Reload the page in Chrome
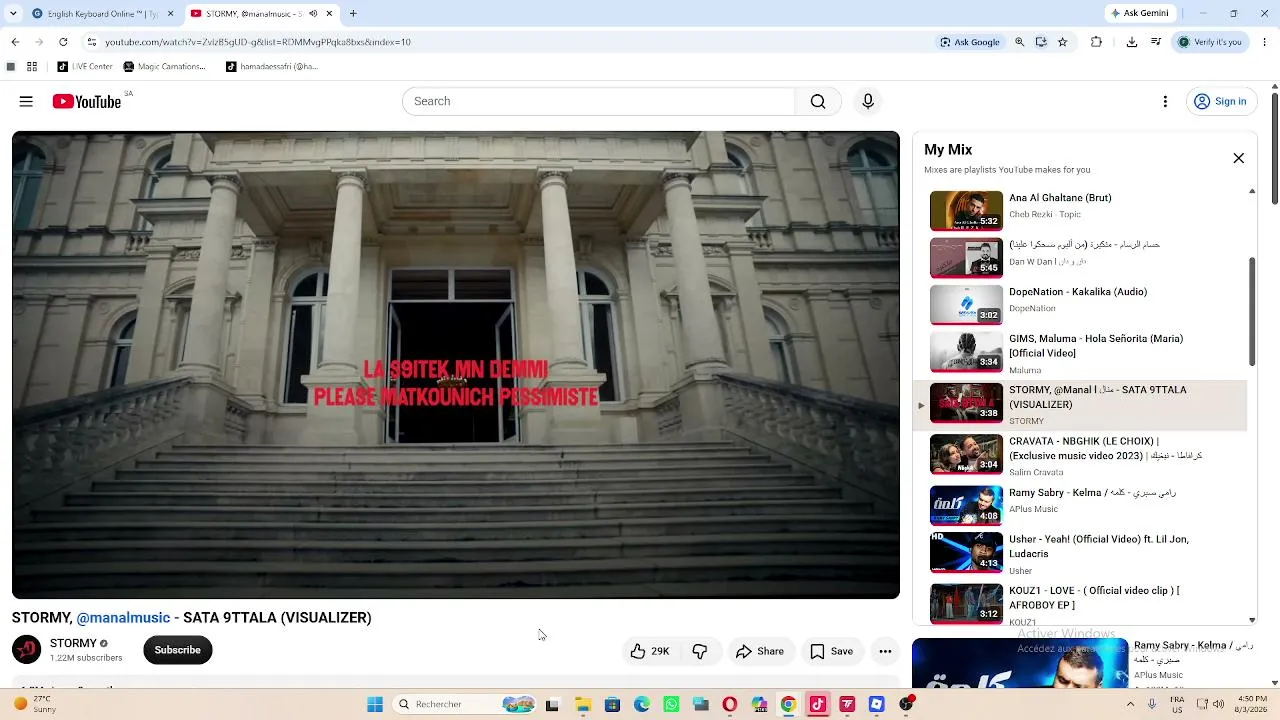Viewport: 1280px width, 720px height. pos(63,42)
